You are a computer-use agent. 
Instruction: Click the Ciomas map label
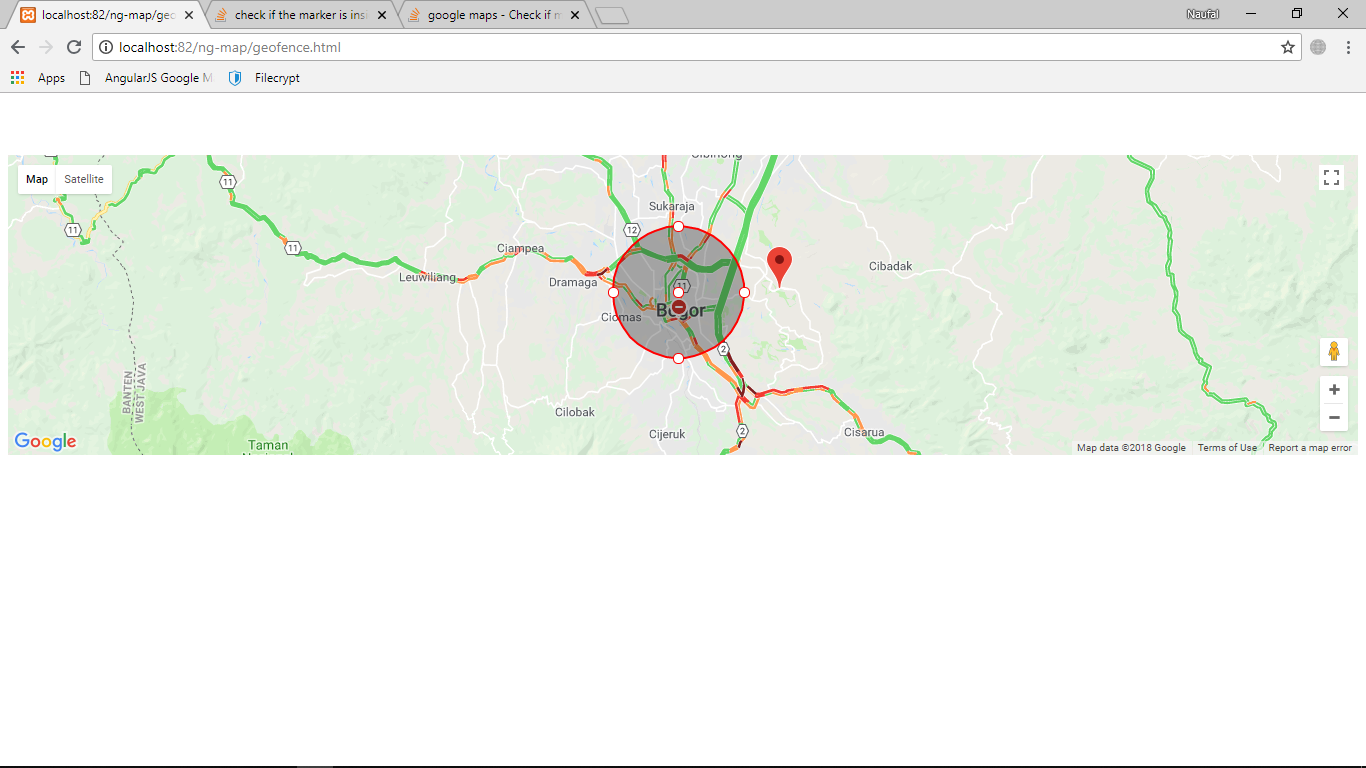point(621,317)
